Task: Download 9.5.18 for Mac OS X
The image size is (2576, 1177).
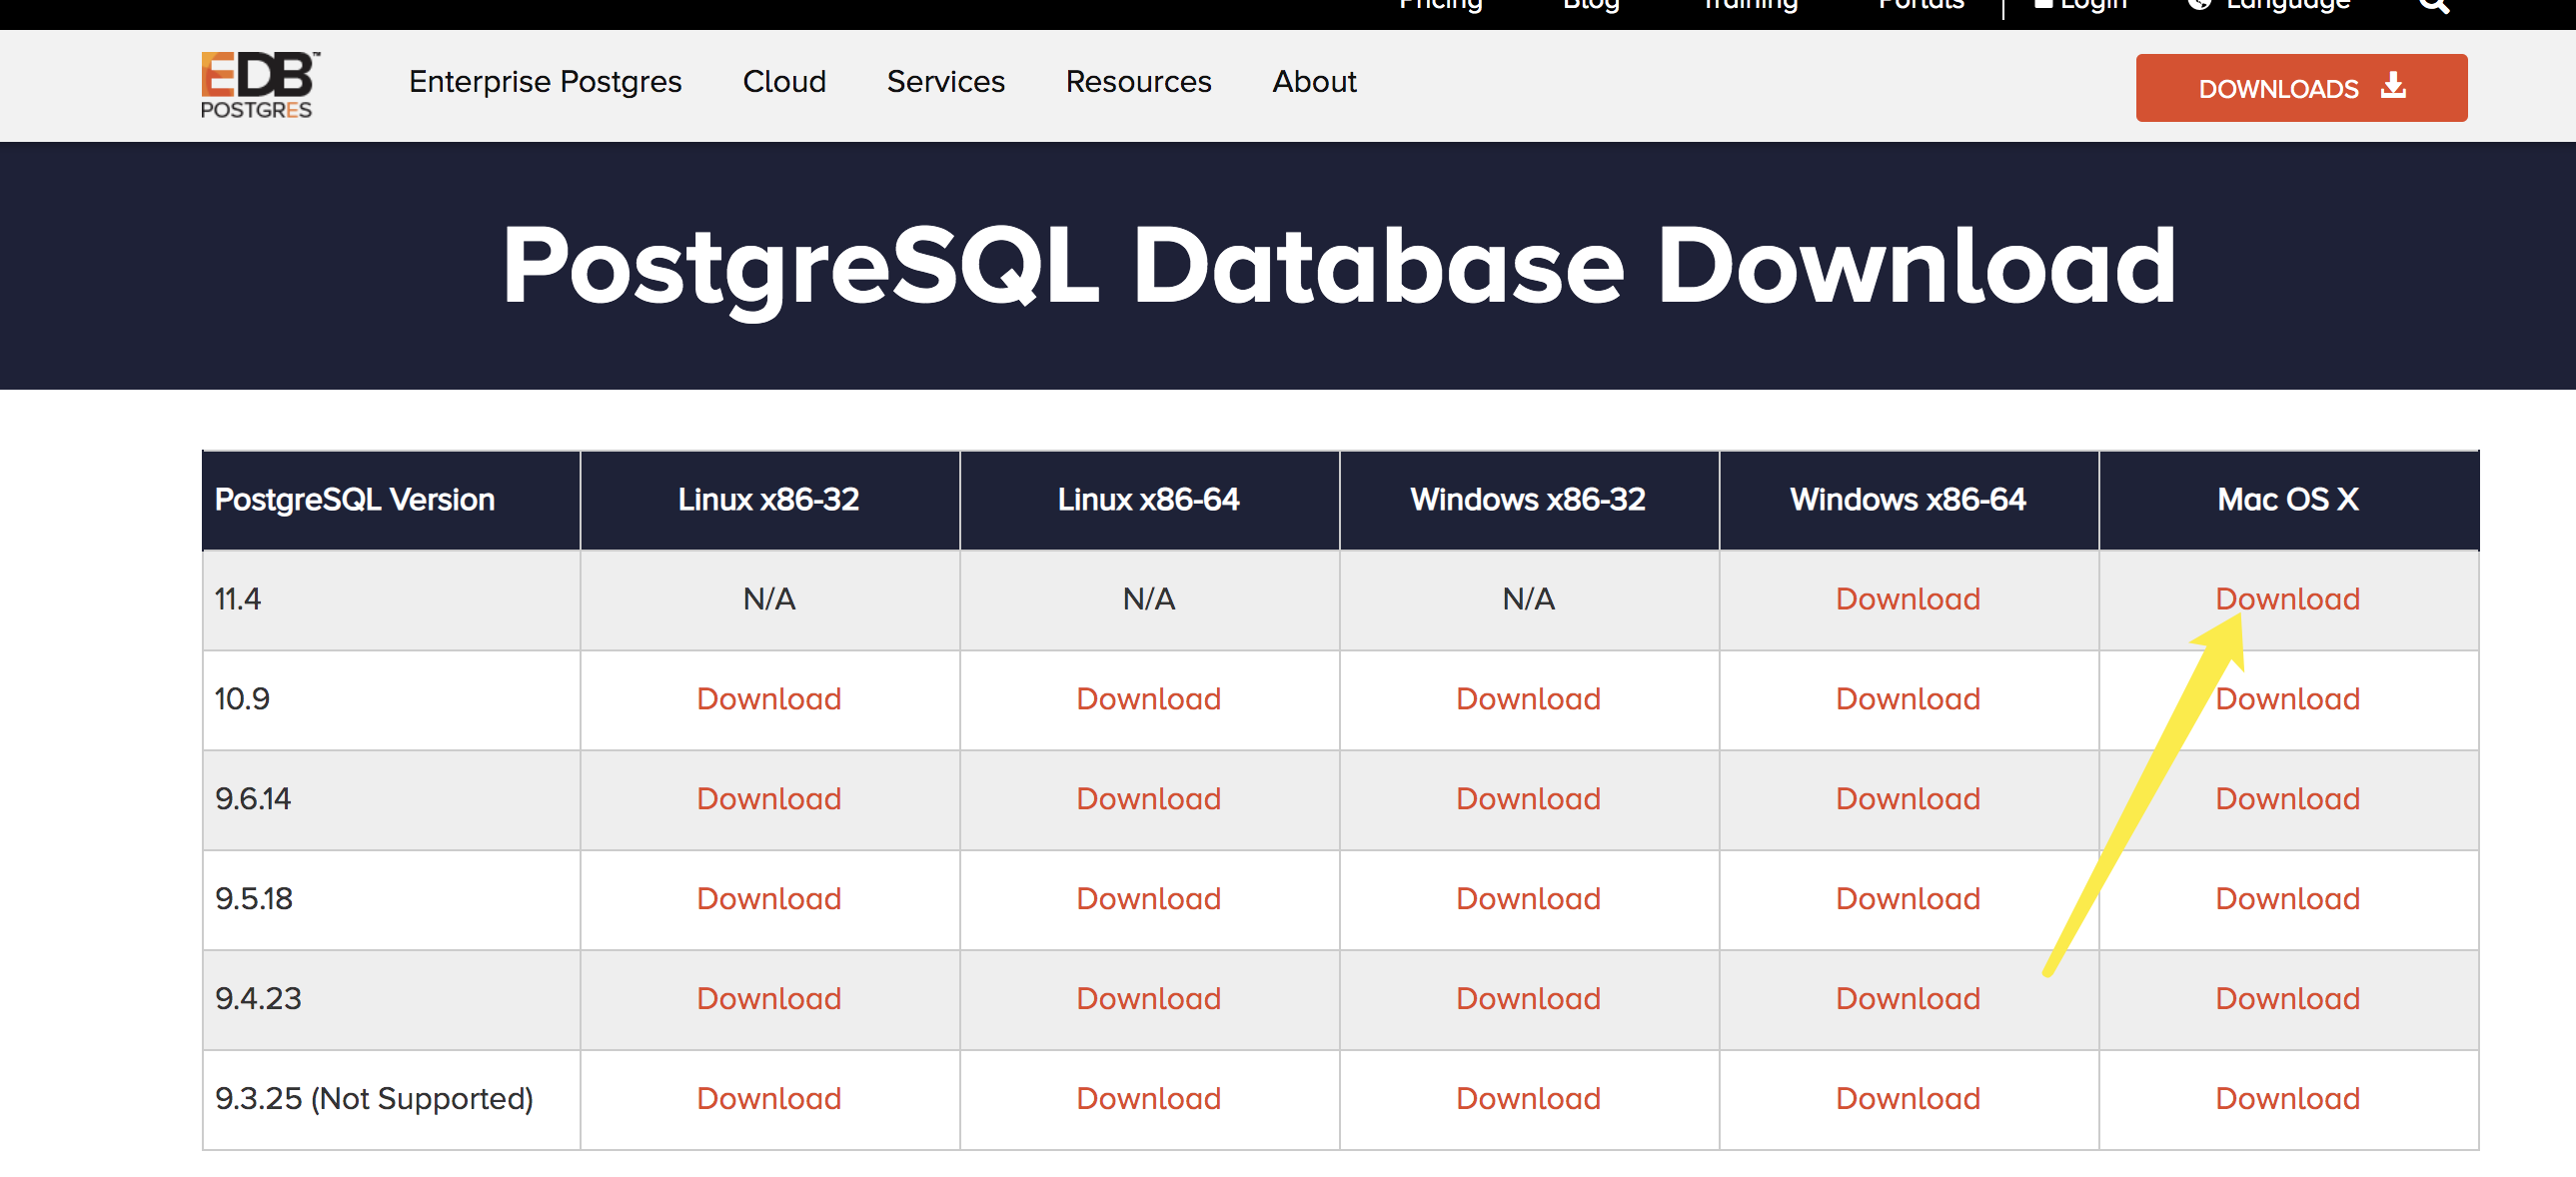Action: point(2287,899)
